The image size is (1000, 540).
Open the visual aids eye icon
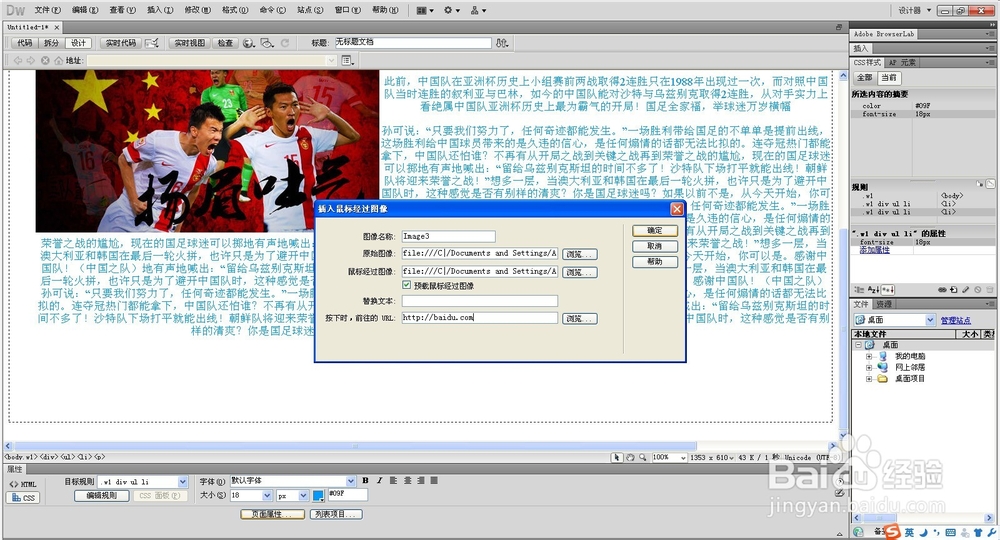click(x=267, y=43)
